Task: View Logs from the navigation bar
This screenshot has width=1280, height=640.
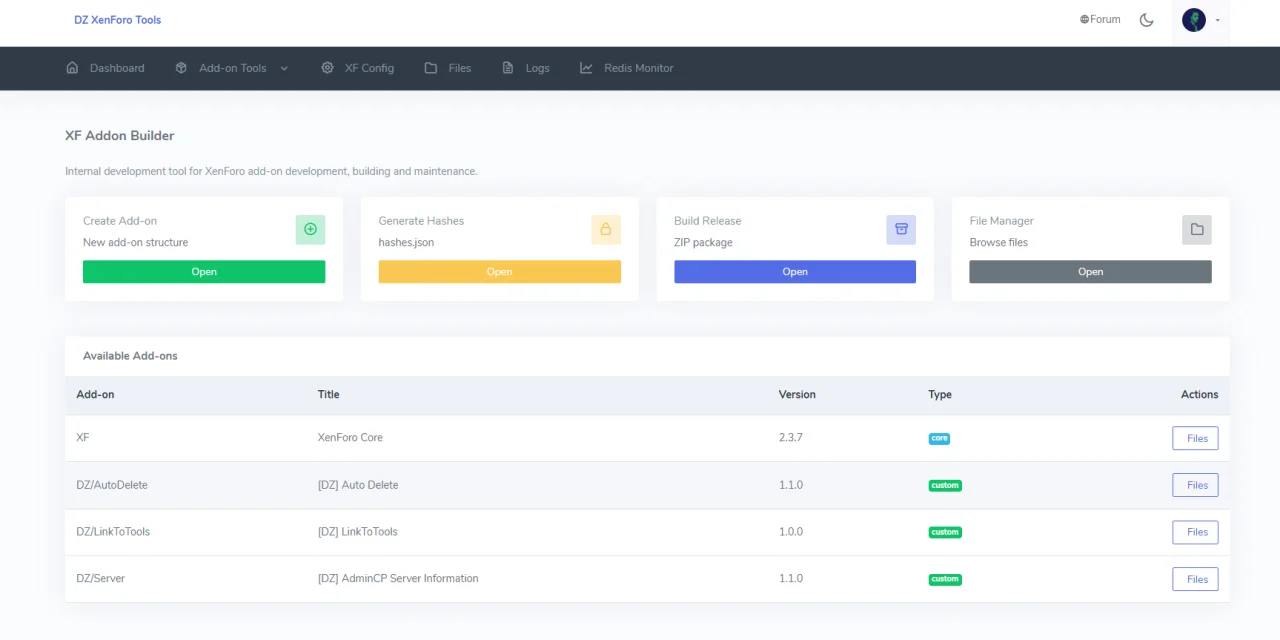Action: click(526, 68)
